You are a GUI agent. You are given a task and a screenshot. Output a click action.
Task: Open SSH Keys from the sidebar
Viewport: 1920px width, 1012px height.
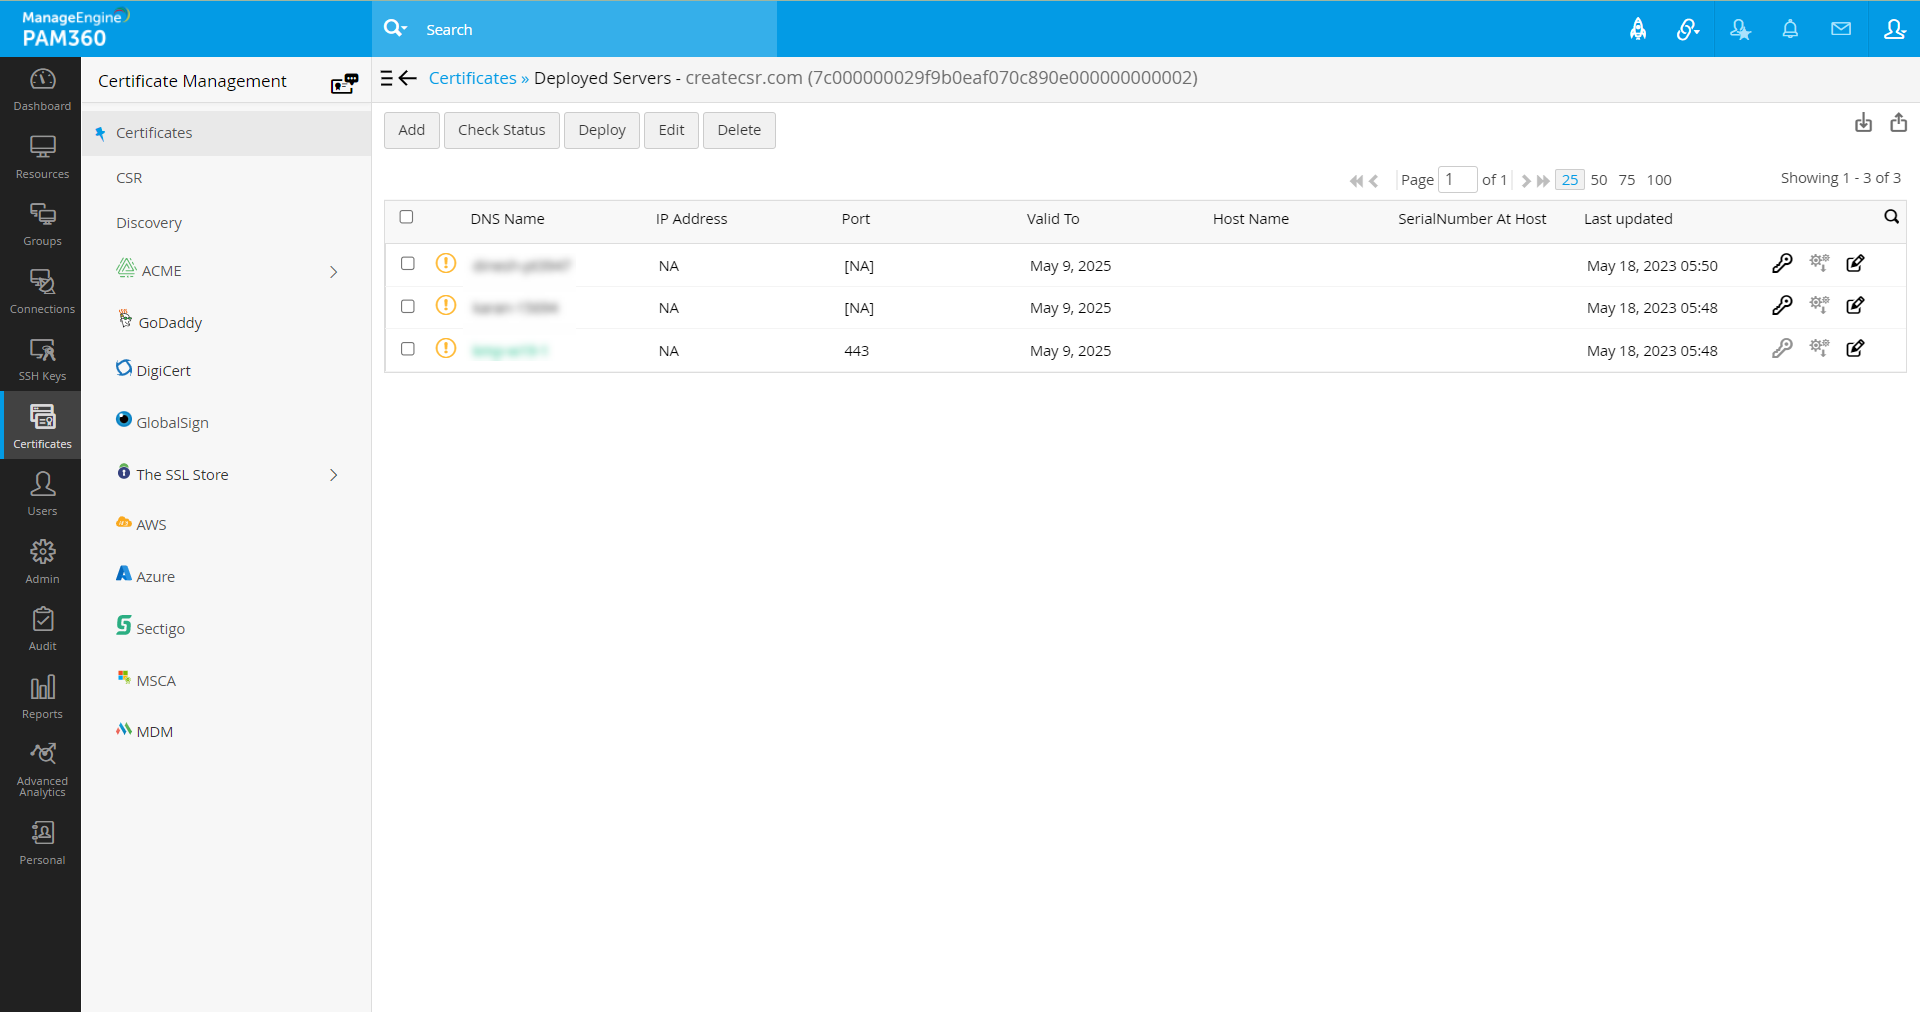(x=41, y=358)
